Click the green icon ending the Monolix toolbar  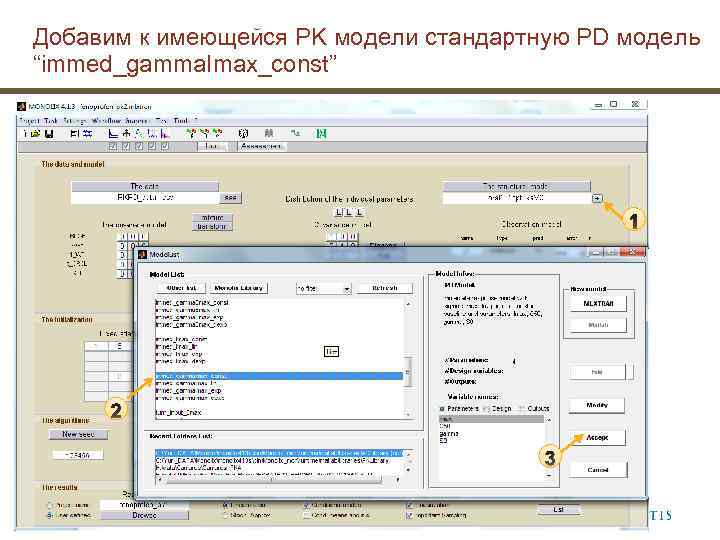pos(321,134)
